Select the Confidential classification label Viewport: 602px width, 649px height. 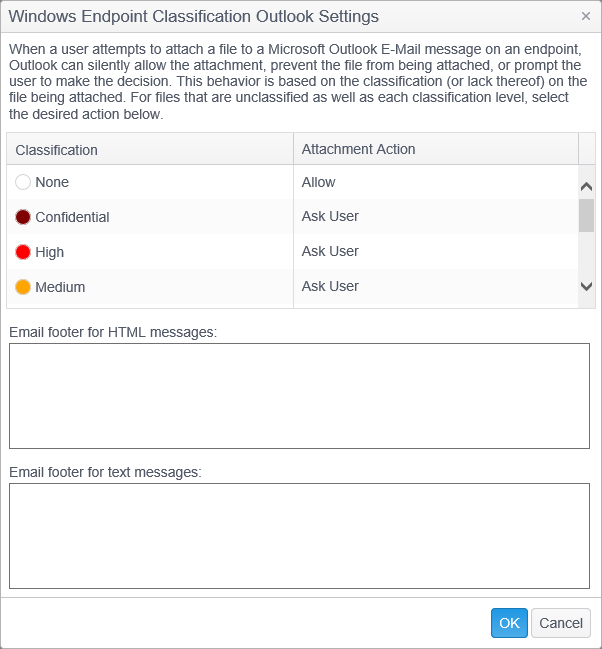coord(72,217)
